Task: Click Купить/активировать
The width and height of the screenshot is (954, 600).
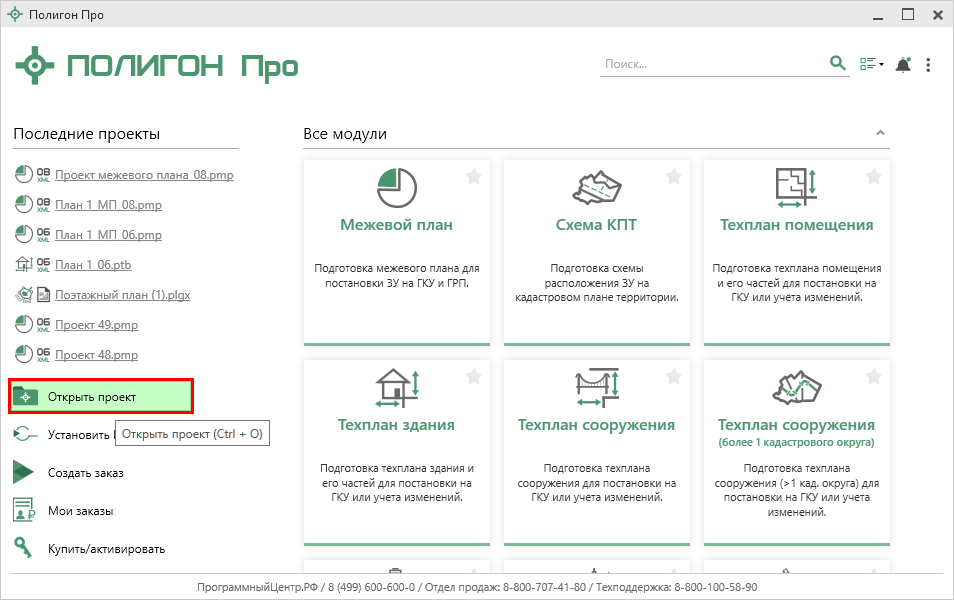Action: pos(106,548)
